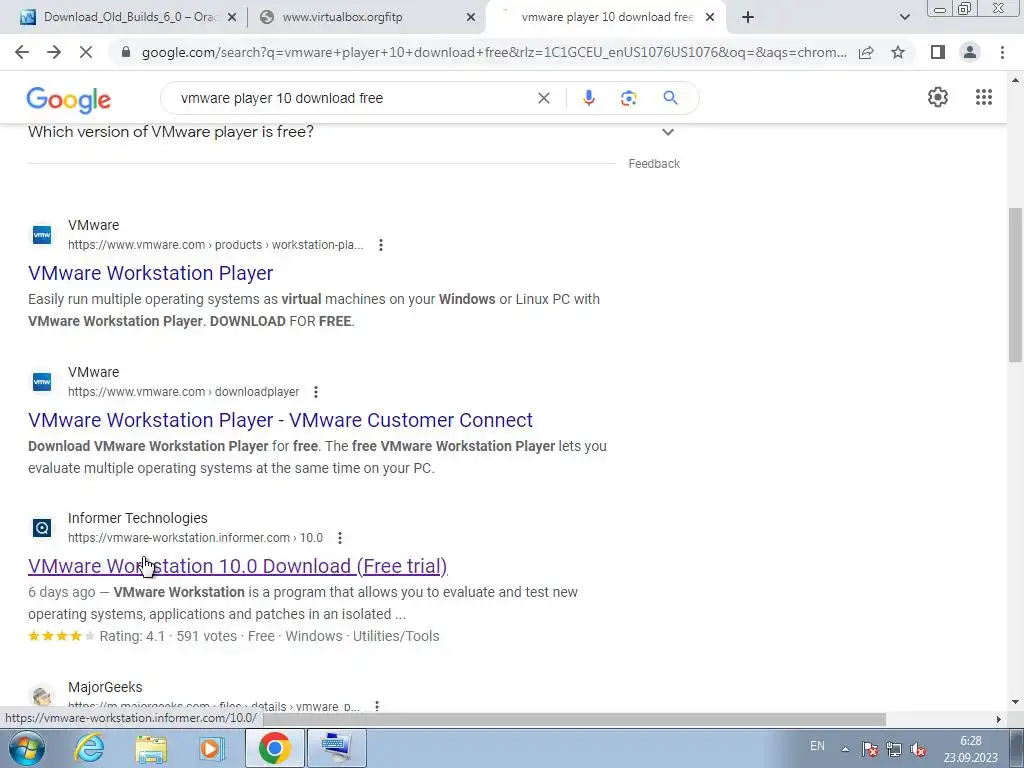1024x768 pixels.
Task: Click the Chrome address bar URL
Action: (494, 52)
